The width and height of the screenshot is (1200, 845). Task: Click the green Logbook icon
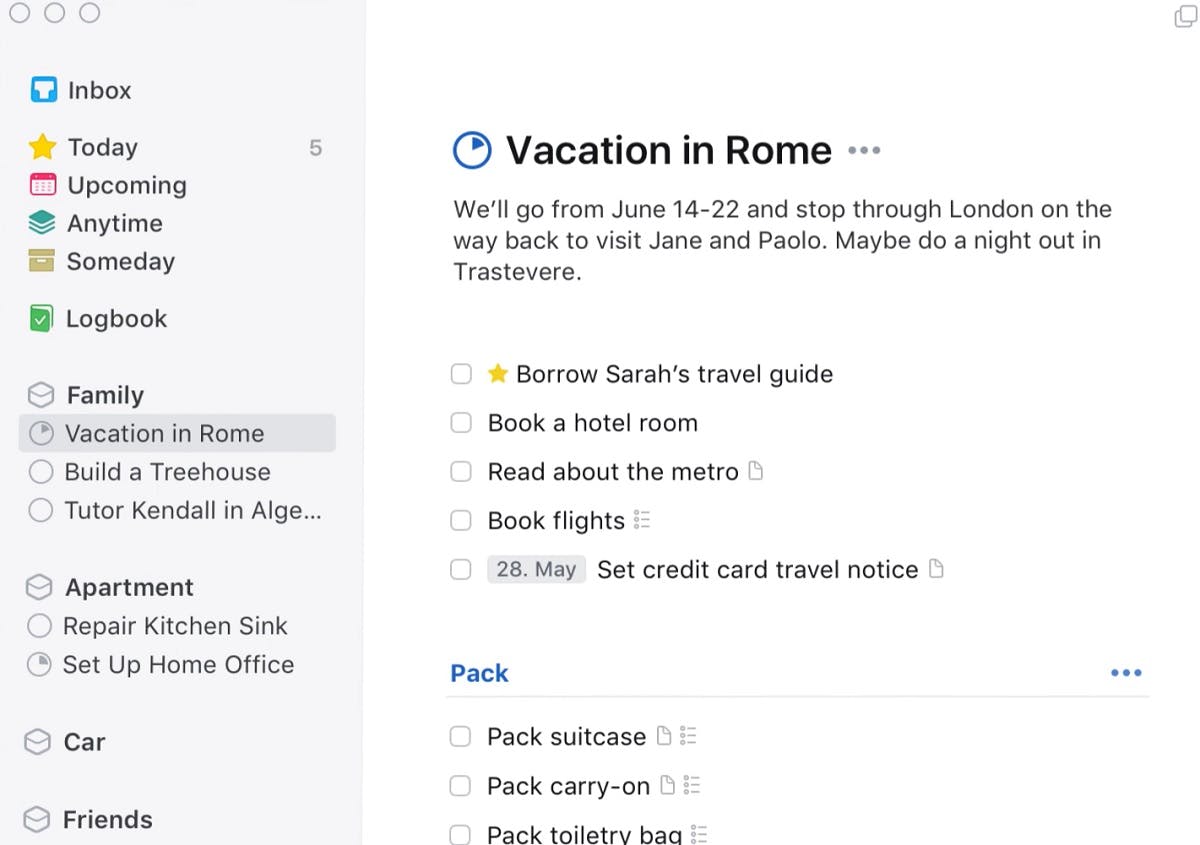click(41, 319)
